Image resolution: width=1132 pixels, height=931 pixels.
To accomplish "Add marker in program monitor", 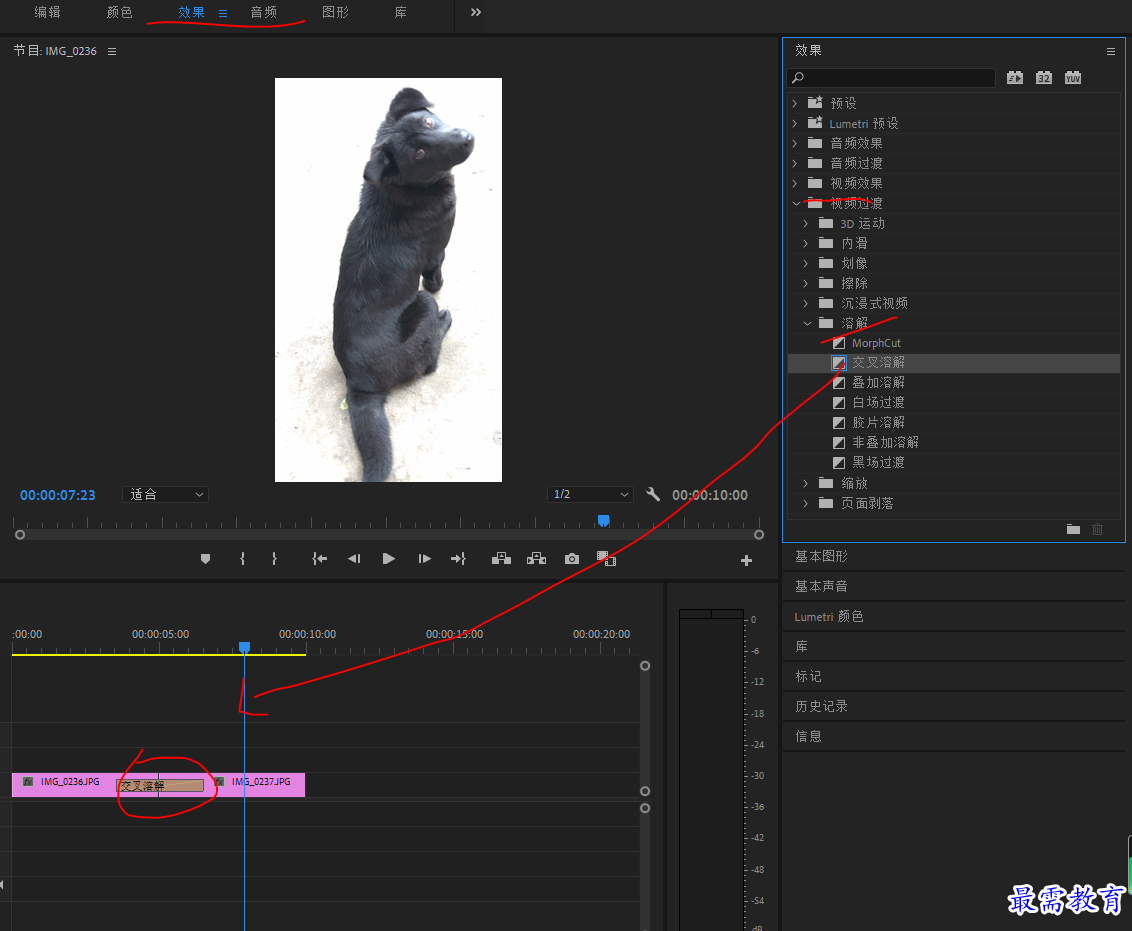I will (205, 559).
